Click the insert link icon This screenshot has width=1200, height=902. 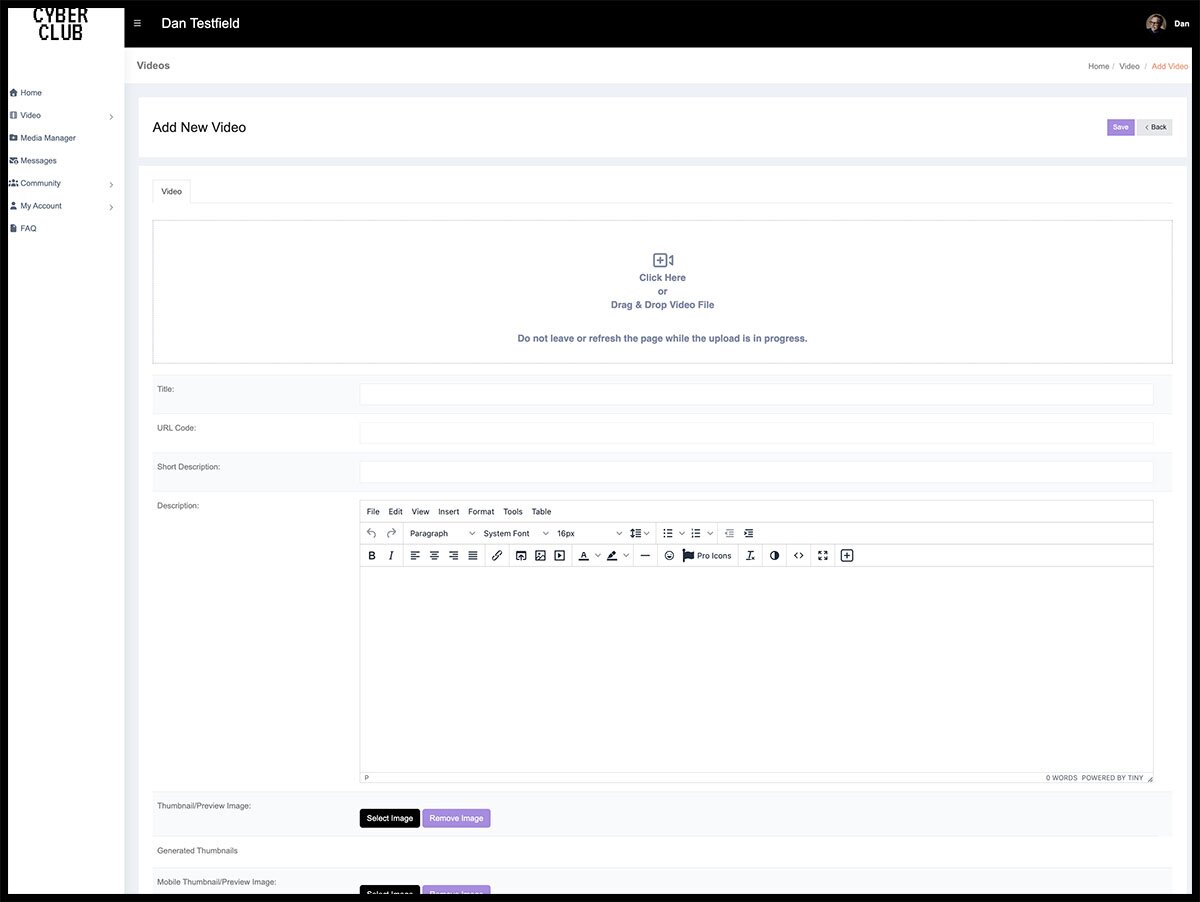click(x=497, y=556)
